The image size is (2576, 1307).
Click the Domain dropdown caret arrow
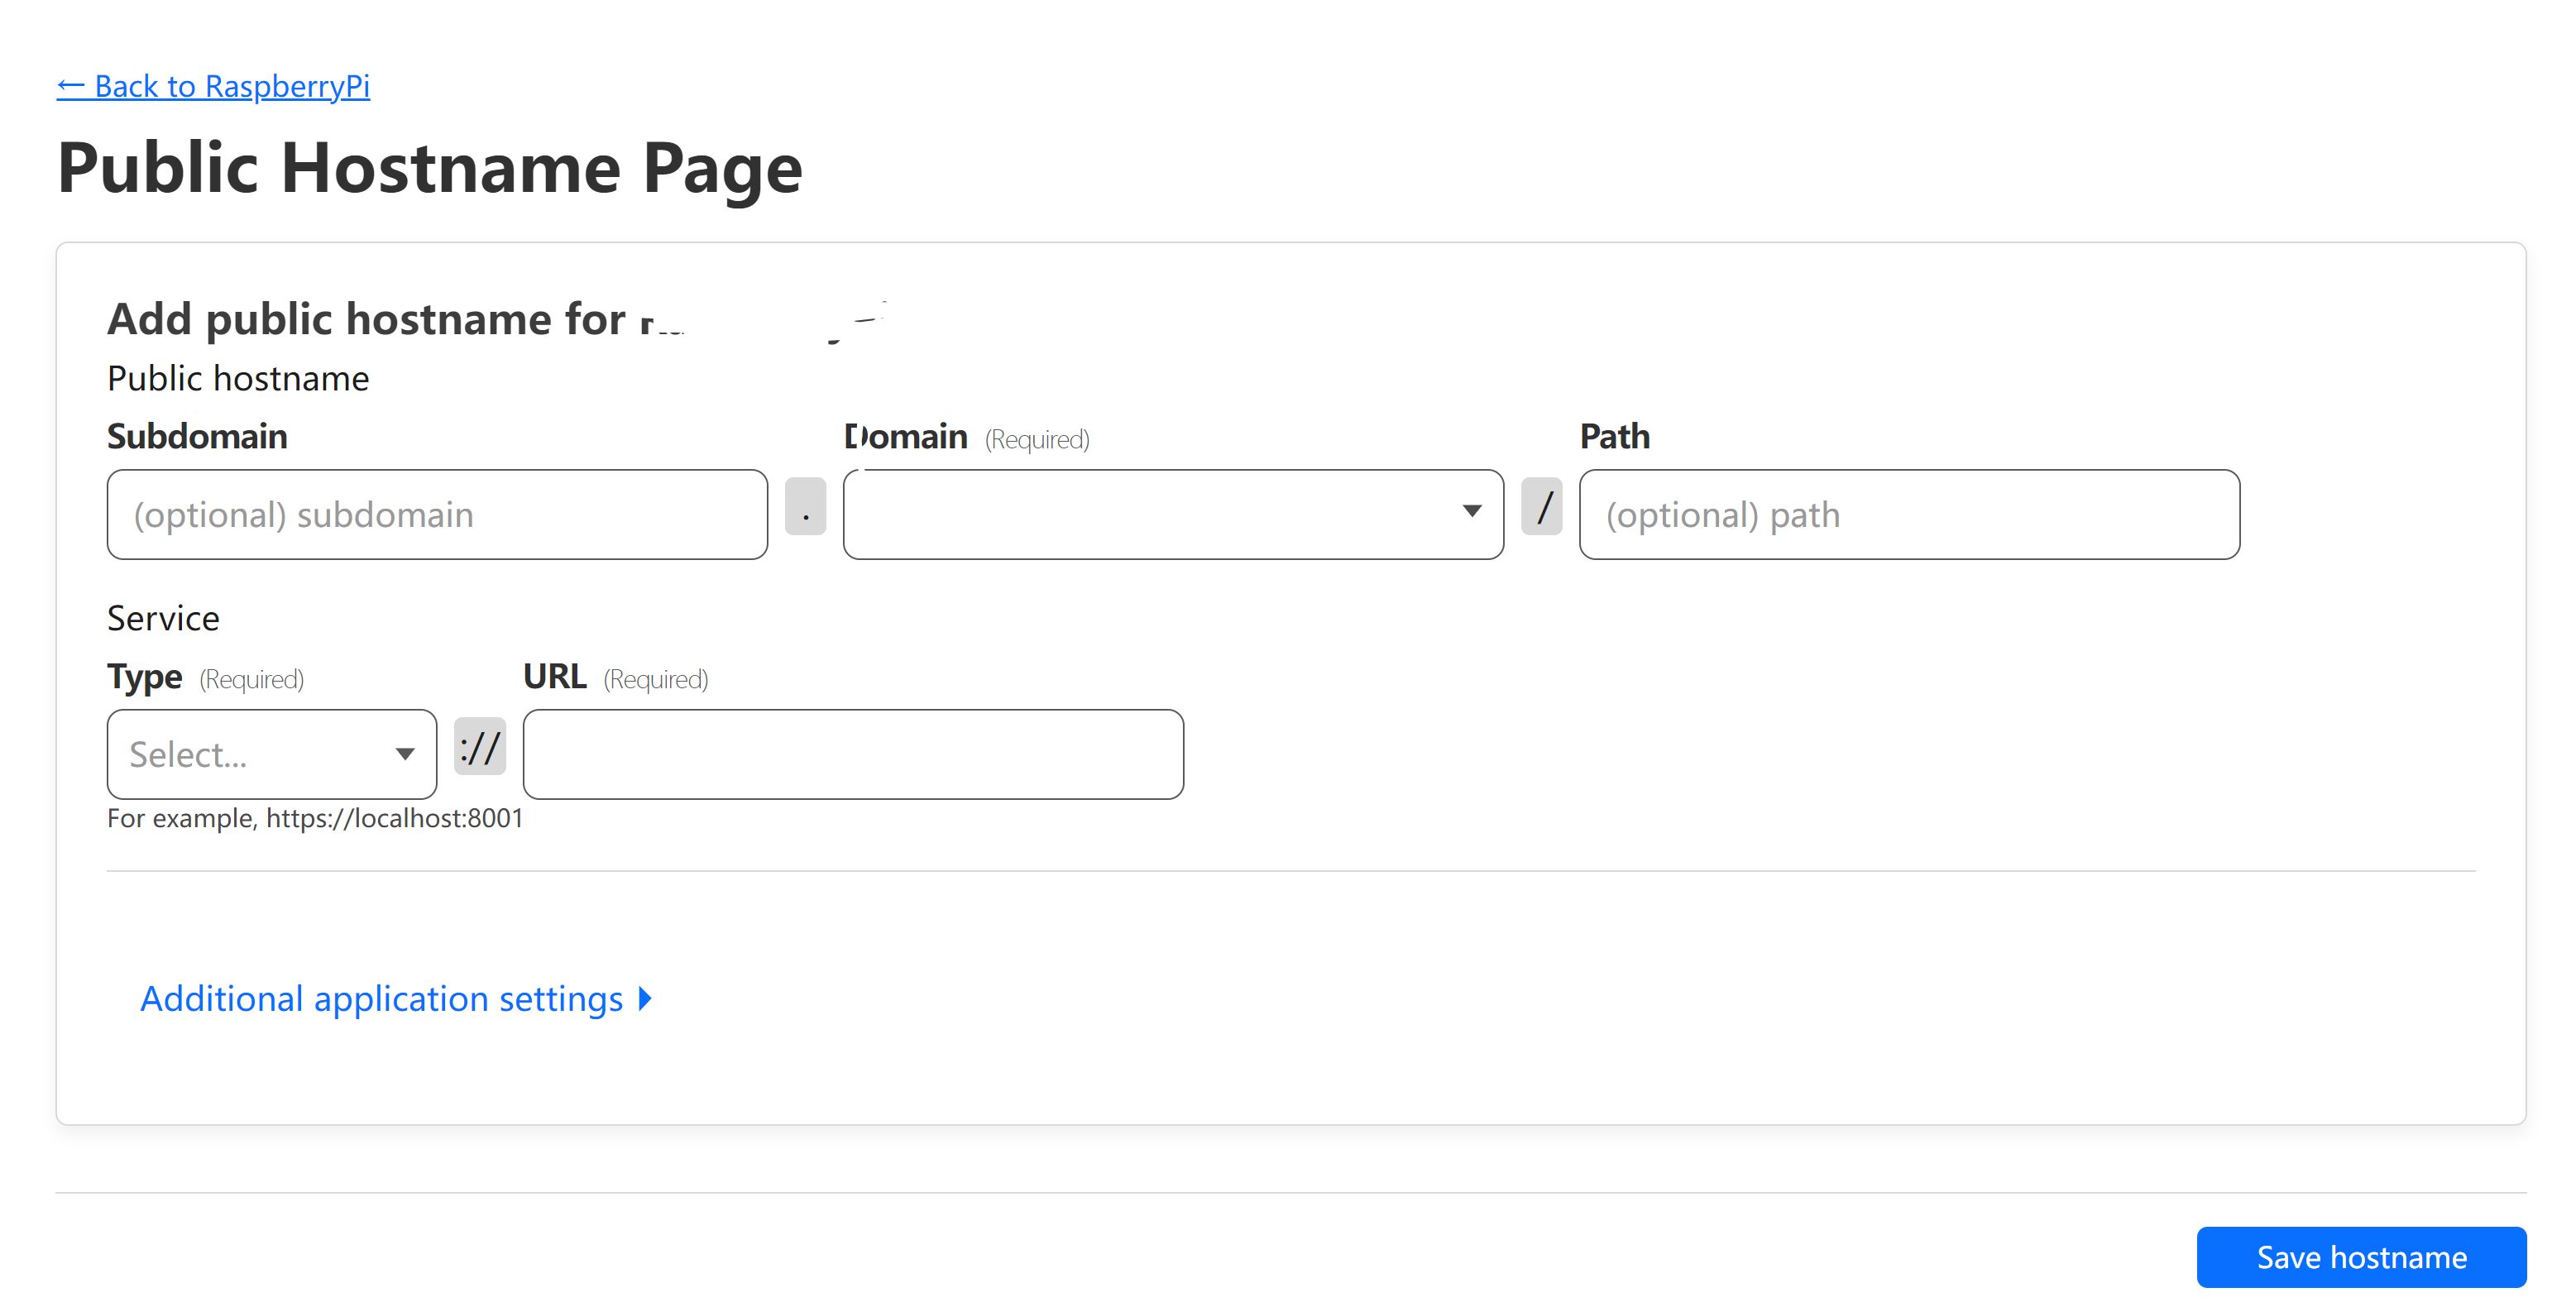pyautogui.click(x=1471, y=511)
